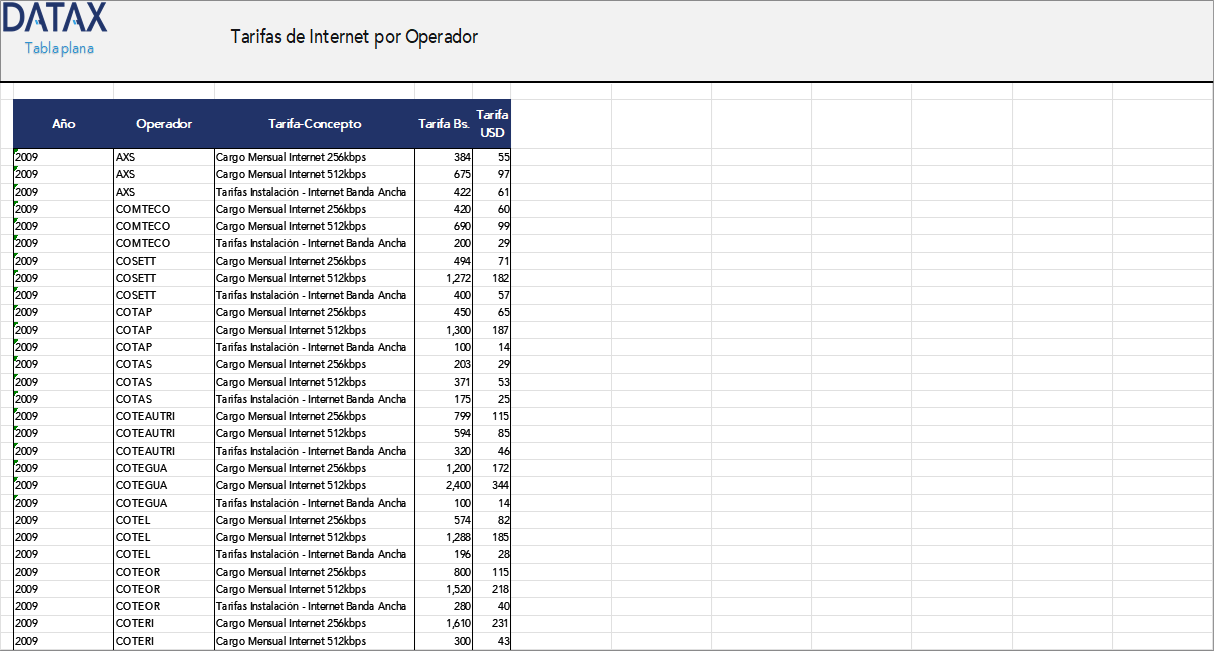This screenshot has height=651, width=1214.
Task: Select the 'Tabla plana' label
Action: (56, 46)
